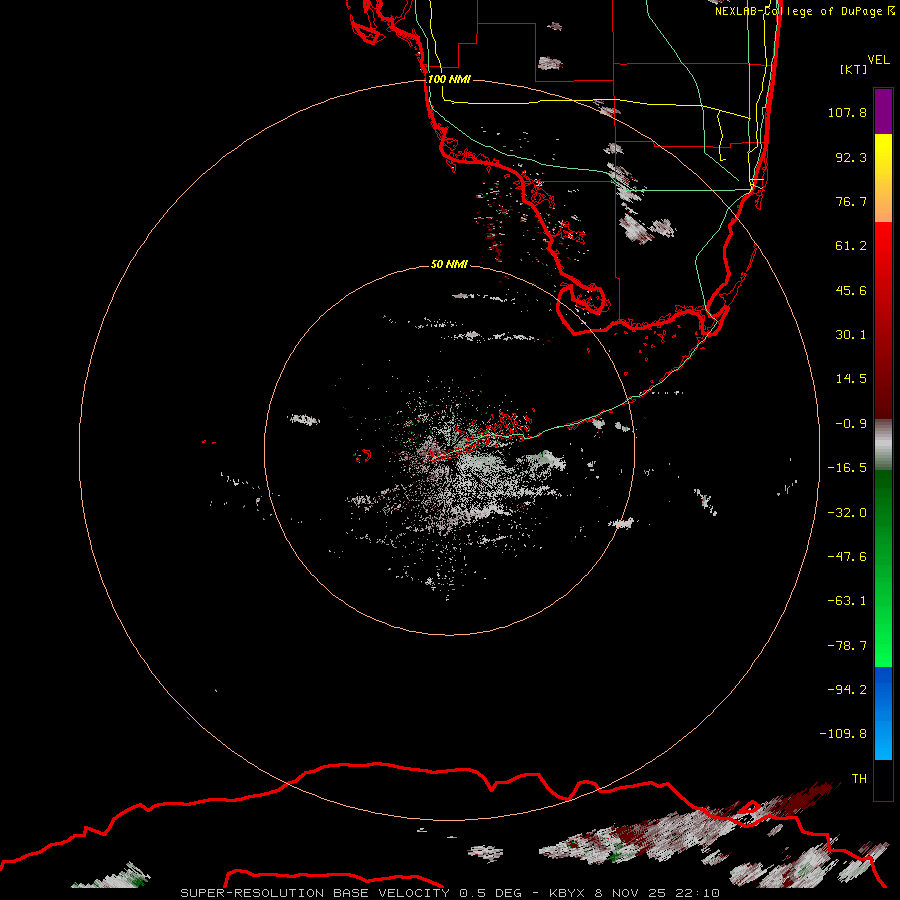The width and height of the screenshot is (900, 900).
Task: Select the 92.3 velocity scale value
Action: pos(851,157)
